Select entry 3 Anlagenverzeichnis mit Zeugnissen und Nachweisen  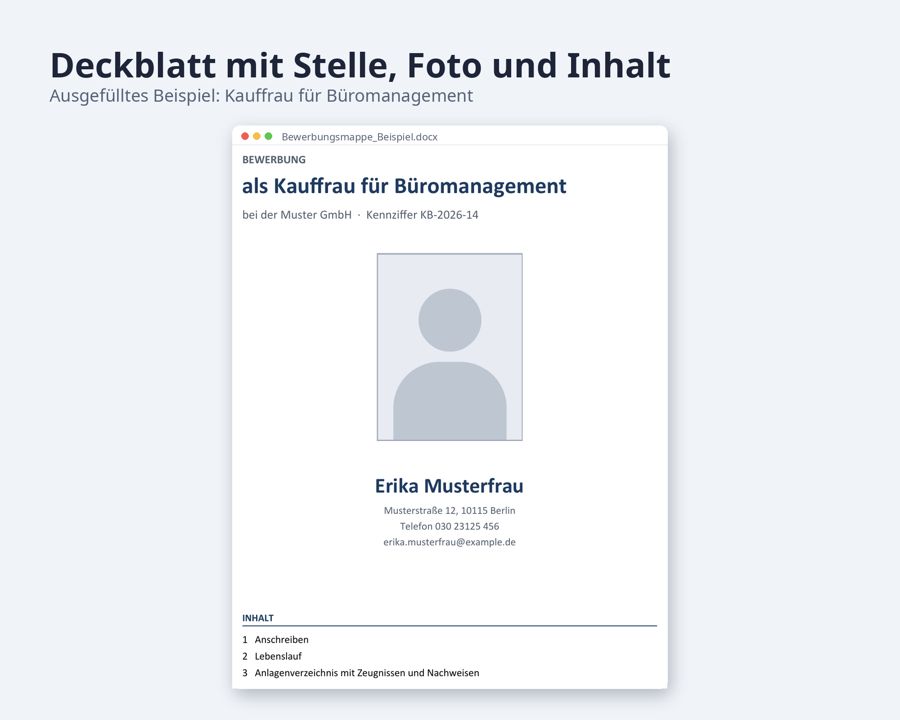click(360, 673)
